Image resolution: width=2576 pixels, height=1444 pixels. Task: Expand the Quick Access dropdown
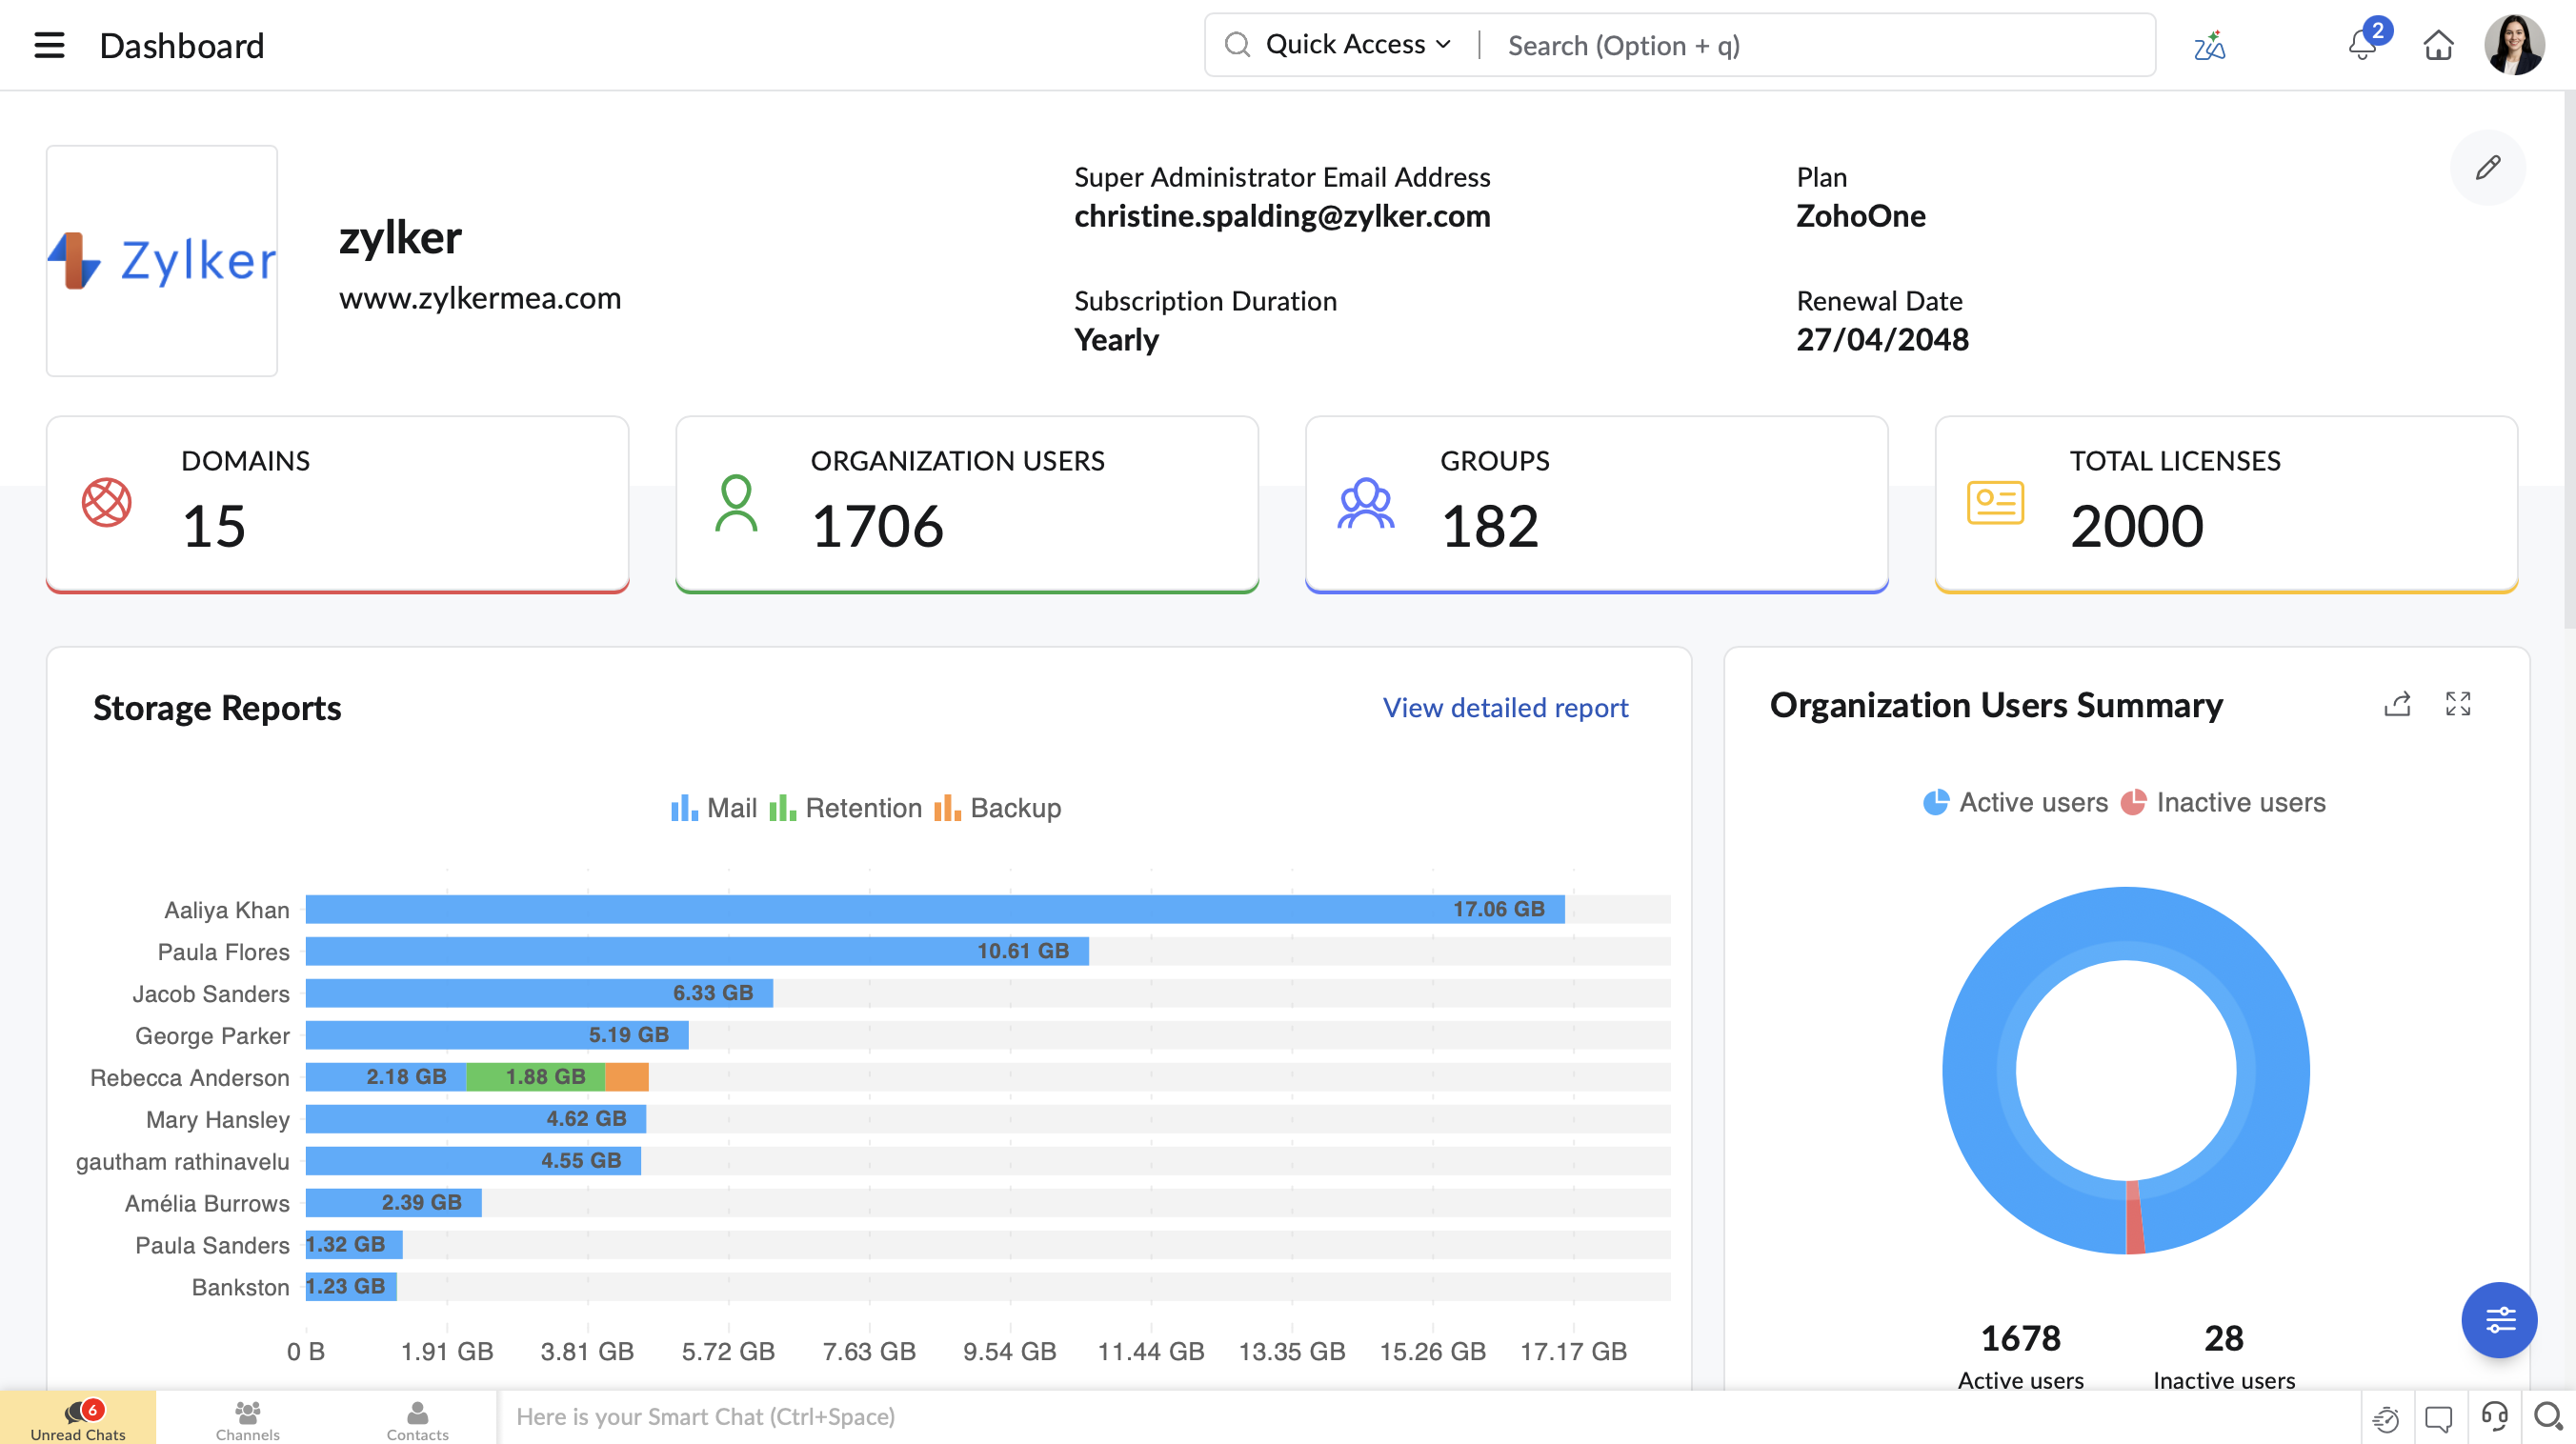1358,45
